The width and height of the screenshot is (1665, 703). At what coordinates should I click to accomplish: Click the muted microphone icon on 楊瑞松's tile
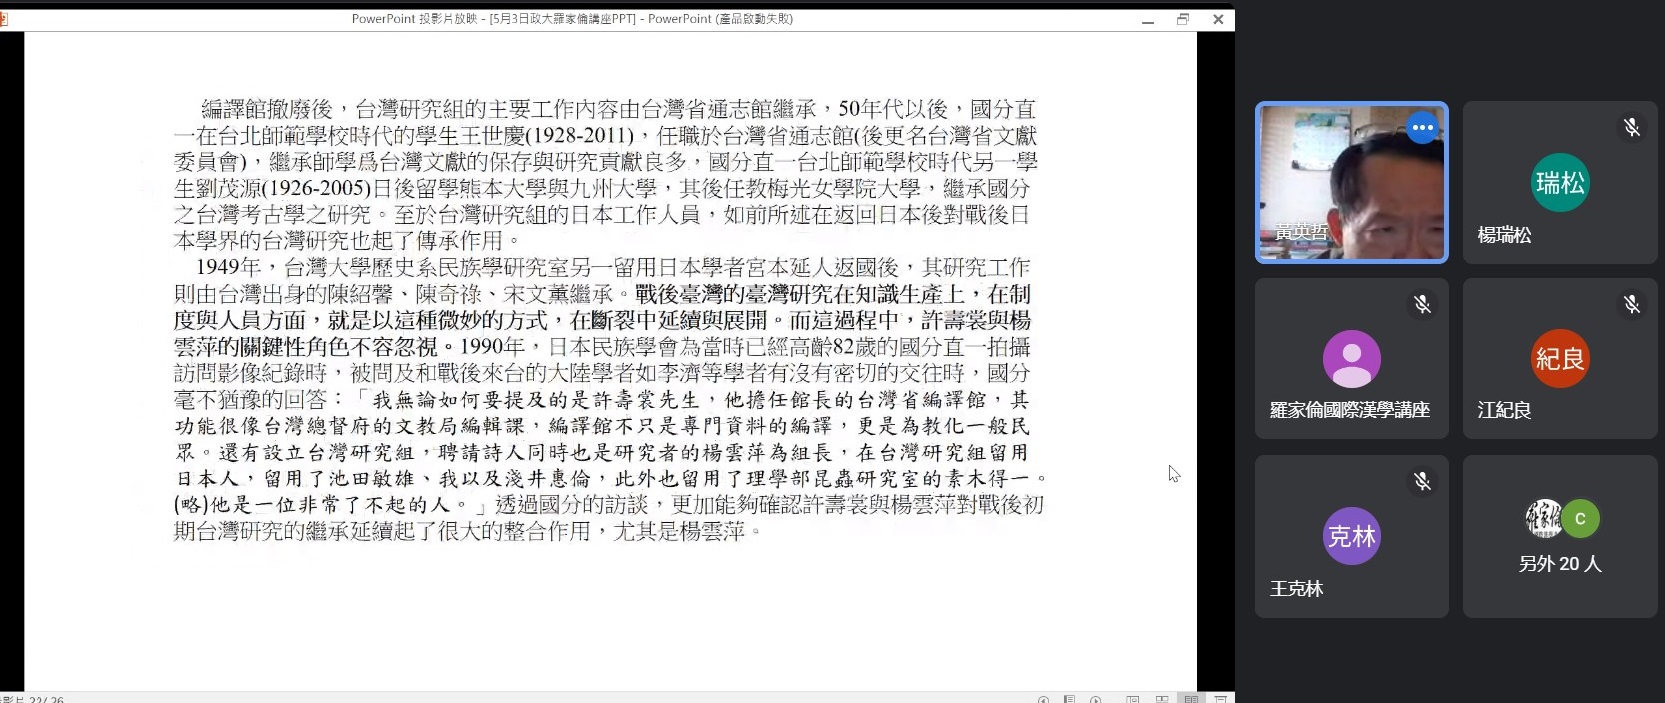1631,127
